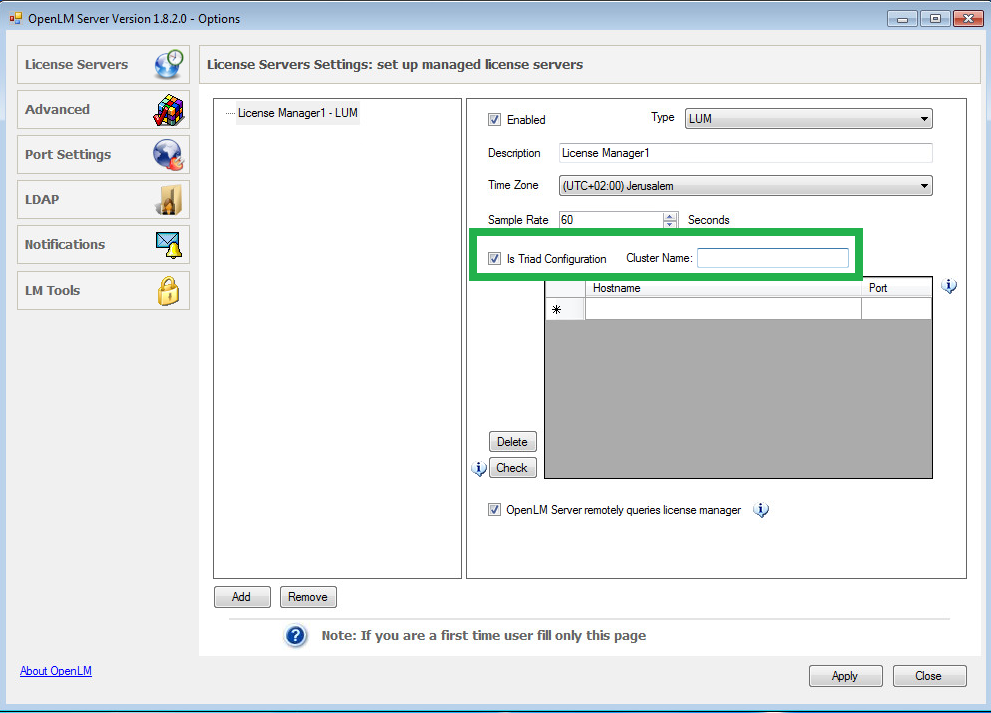The image size is (991, 713).
Task: Click the globe plug Port Settings icon
Action: click(168, 155)
